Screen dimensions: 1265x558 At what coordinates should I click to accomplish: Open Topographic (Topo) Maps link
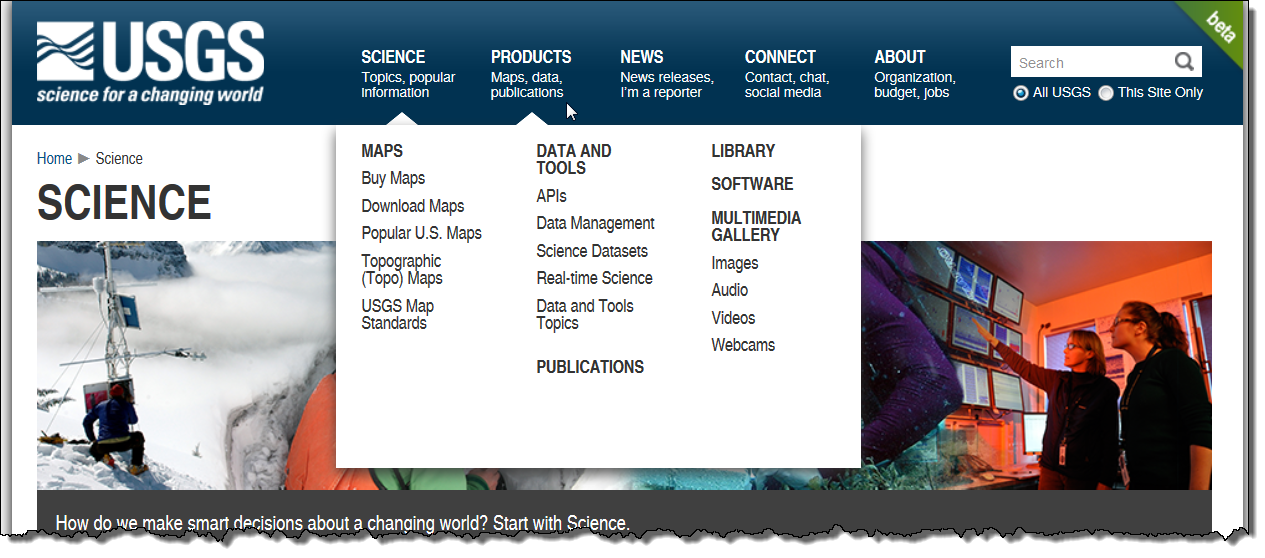point(402,270)
